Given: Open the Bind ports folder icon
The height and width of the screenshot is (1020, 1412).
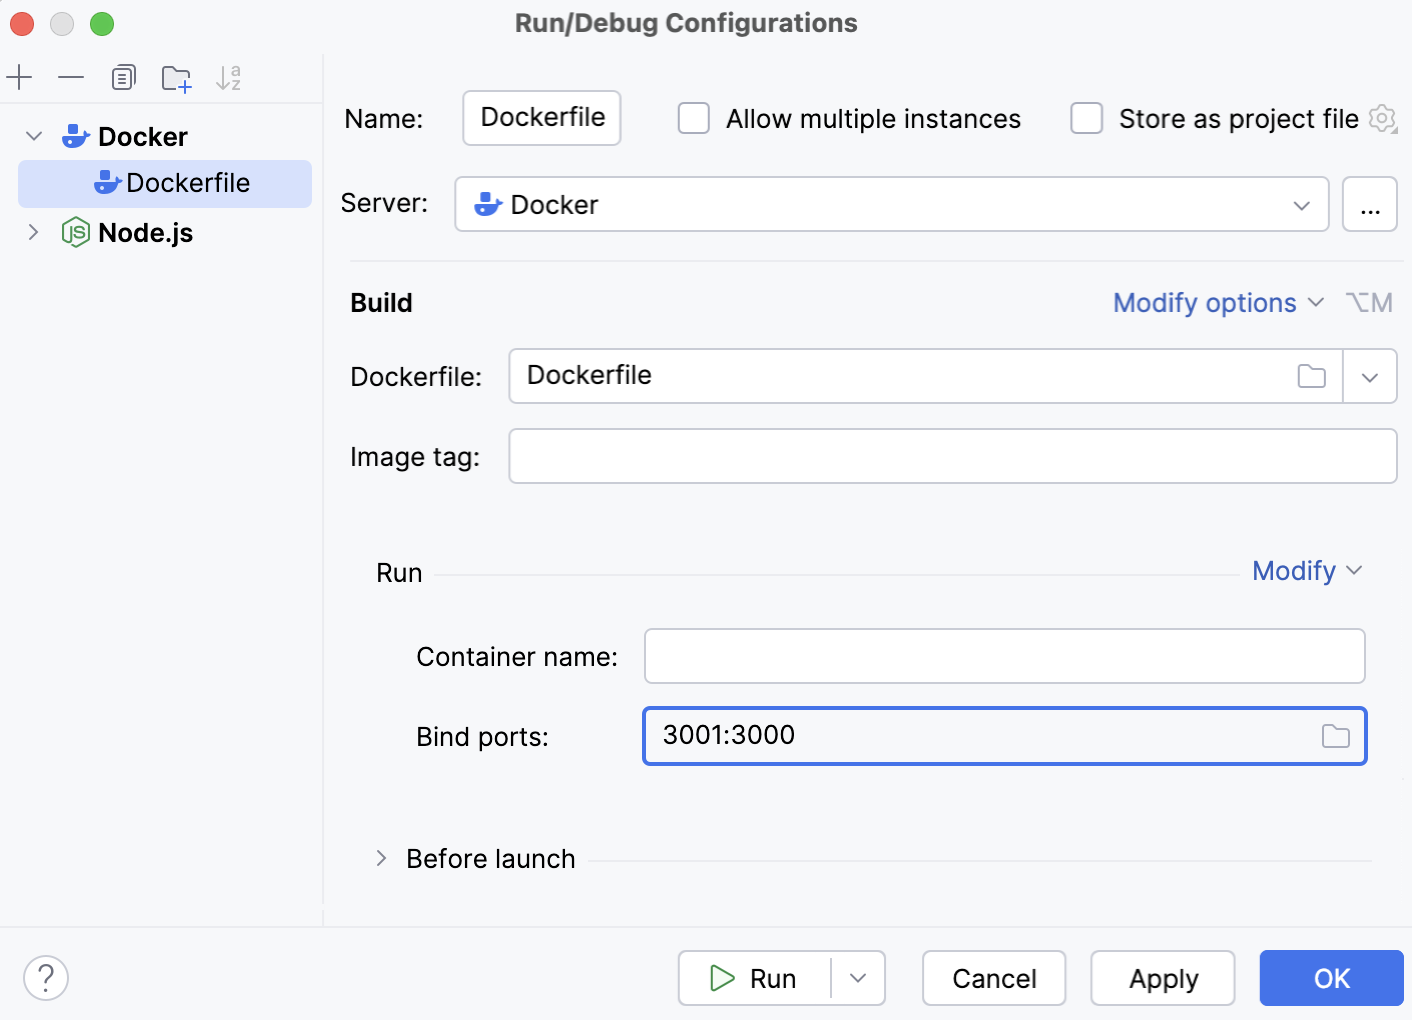Looking at the screenshot, I should pos(1335,736).
